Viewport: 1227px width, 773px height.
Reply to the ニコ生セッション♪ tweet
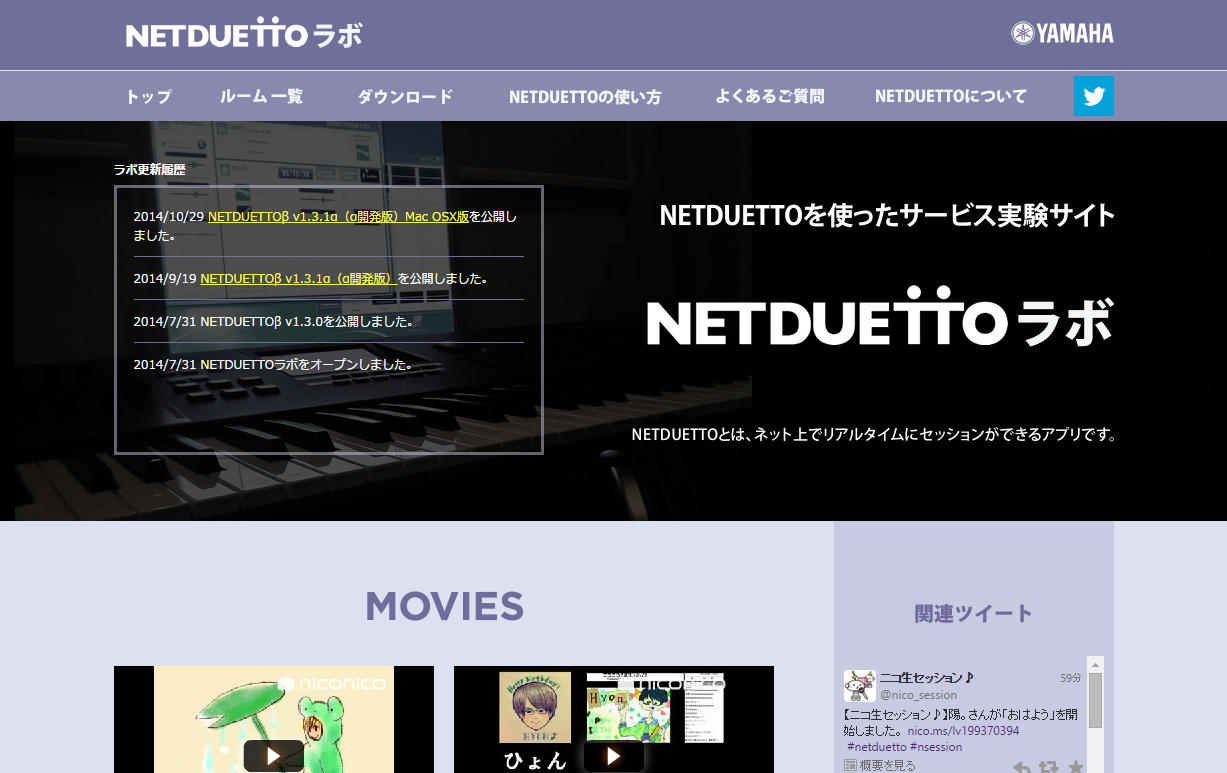coord(1022,767)
